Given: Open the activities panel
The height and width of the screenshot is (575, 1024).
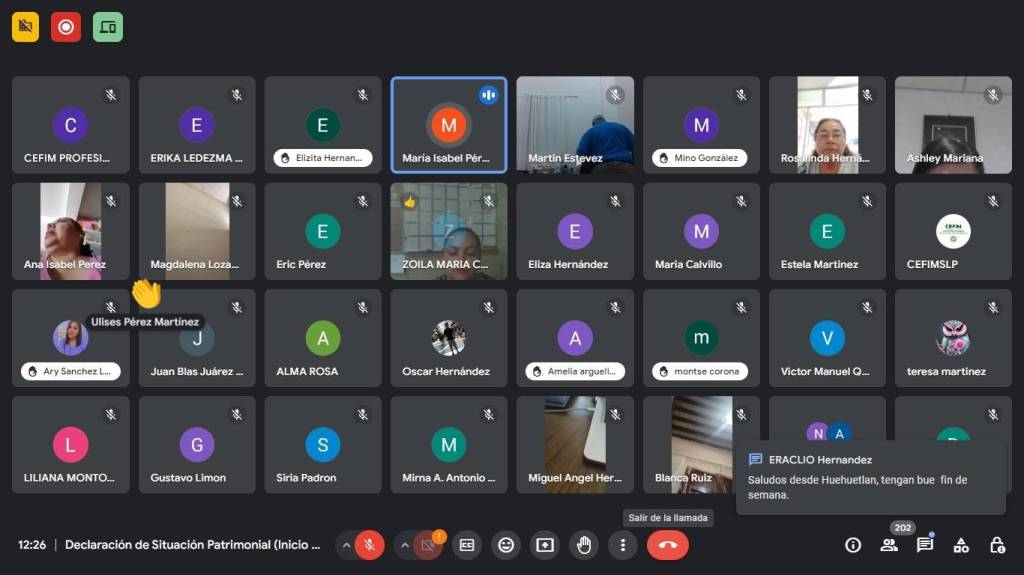Looking at the screenshot, I should pos(961,545).
